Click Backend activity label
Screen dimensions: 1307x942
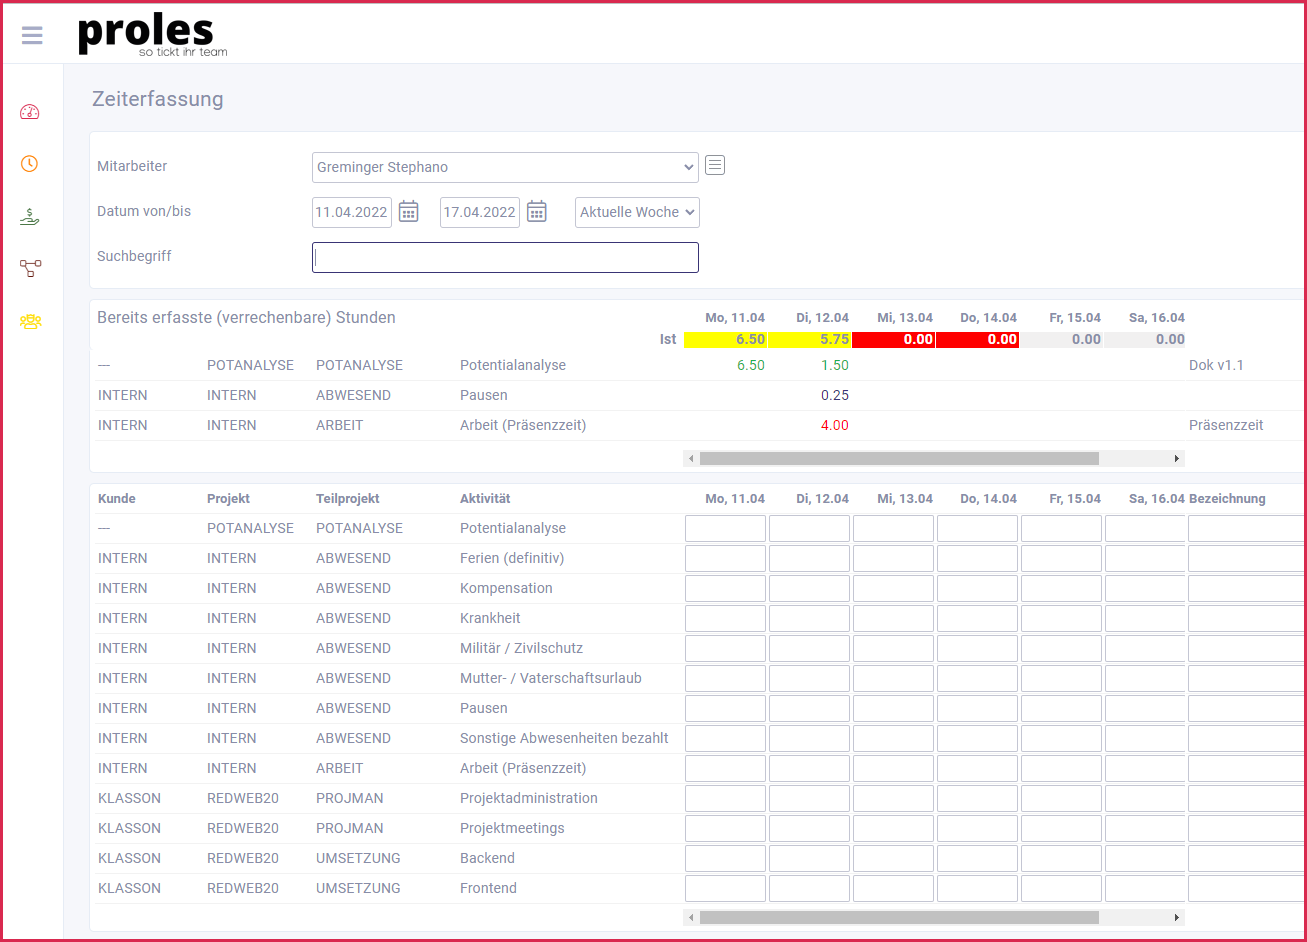[x=487, y=858]
